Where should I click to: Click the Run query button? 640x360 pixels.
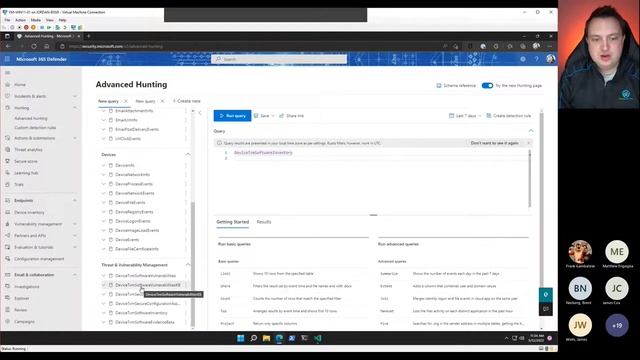[232, 116]
